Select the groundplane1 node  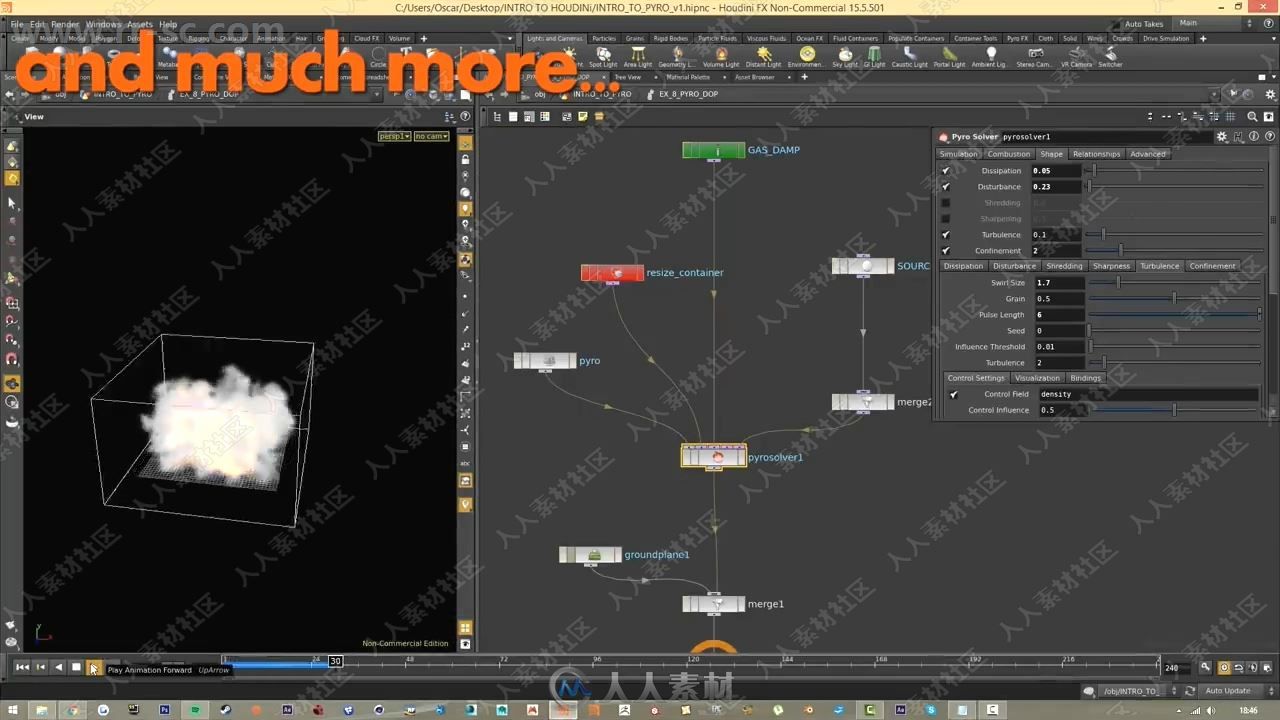(x=590, y=555)
